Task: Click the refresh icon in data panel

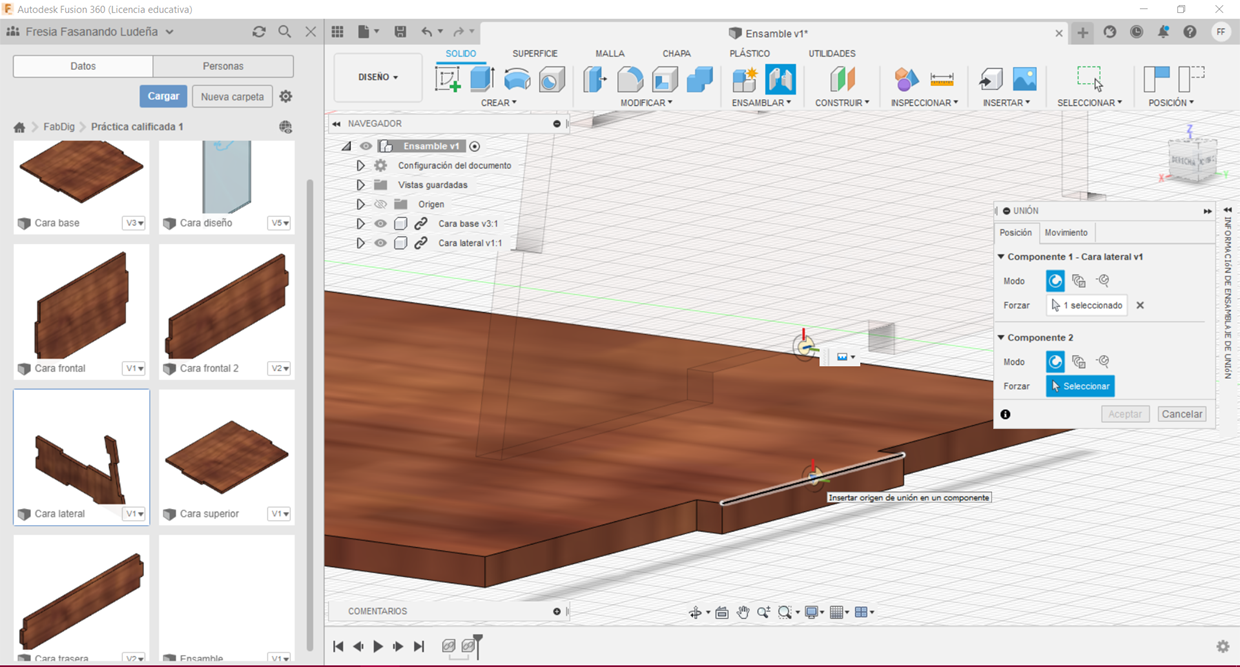Action: pos(259,32)
